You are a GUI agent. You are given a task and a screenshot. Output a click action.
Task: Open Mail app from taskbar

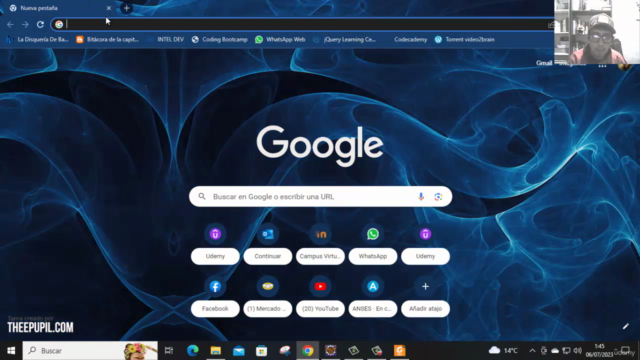point(239,351)
